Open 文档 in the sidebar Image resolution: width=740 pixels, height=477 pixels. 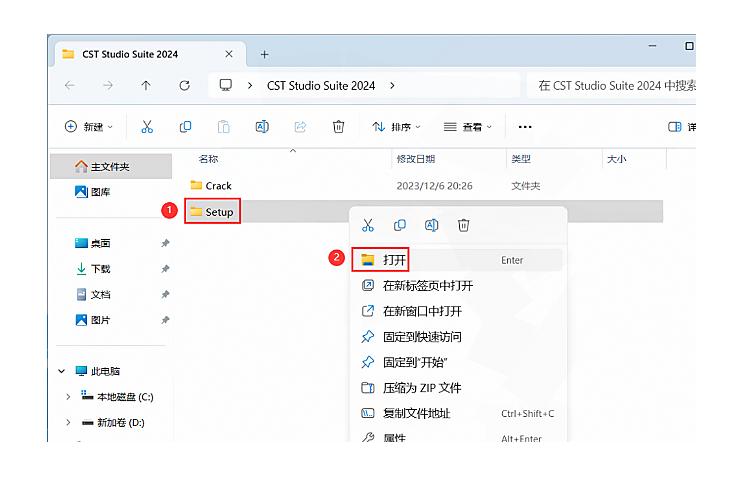pyautogui.click(x=92, y=294)
